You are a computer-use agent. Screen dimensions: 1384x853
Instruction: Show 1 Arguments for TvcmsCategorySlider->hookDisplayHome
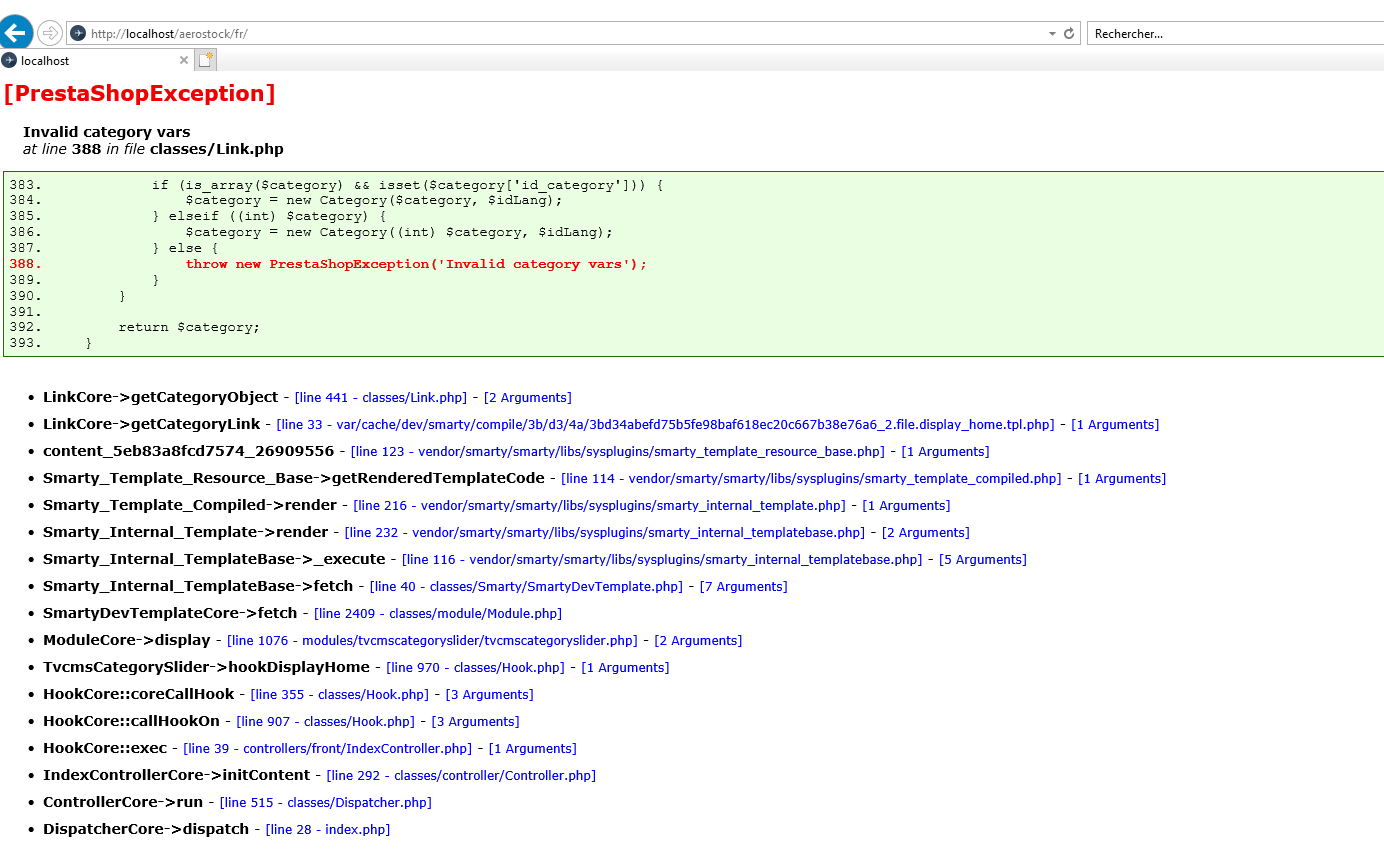[x=625, y=668]
